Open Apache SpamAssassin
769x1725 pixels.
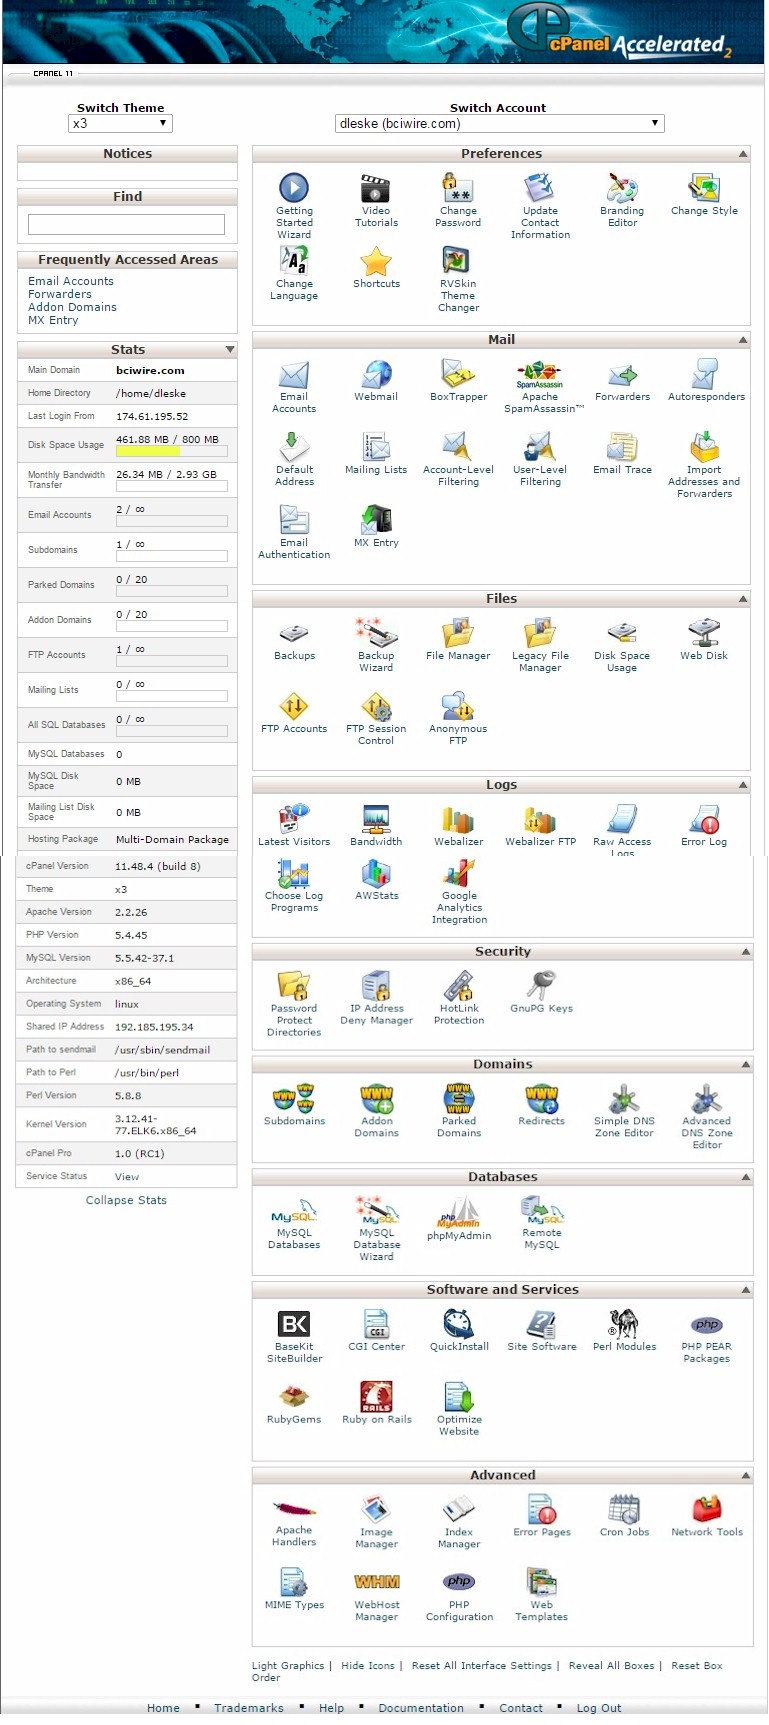pyautogui.click(x=540, y=374)
